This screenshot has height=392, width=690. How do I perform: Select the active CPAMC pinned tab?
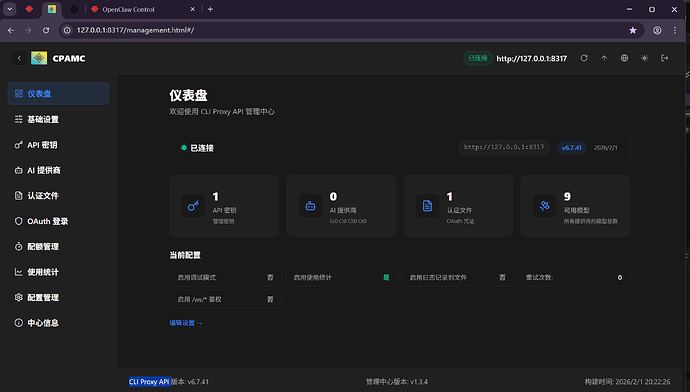pyautogui.click(x=52, y=9)
